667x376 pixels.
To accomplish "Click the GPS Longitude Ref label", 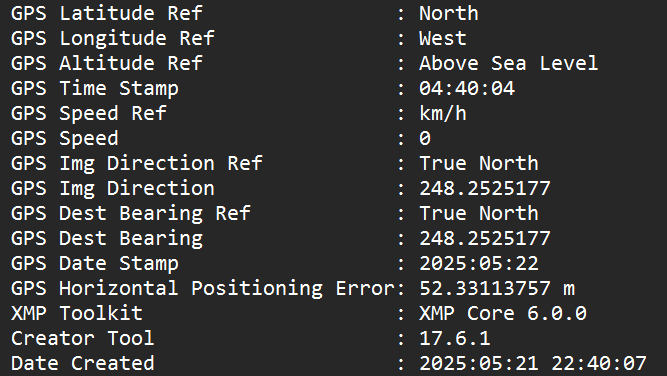I will [113, 38].
